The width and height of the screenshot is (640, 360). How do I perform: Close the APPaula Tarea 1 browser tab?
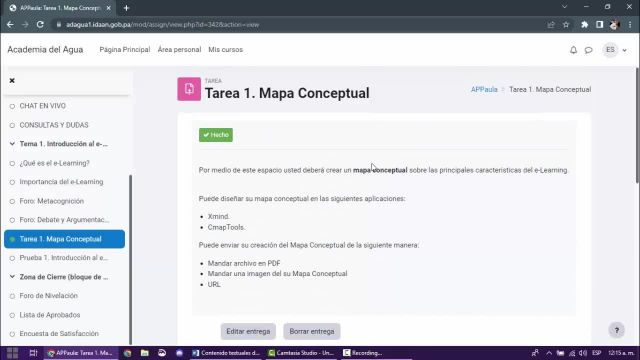[x=108, y=8]
